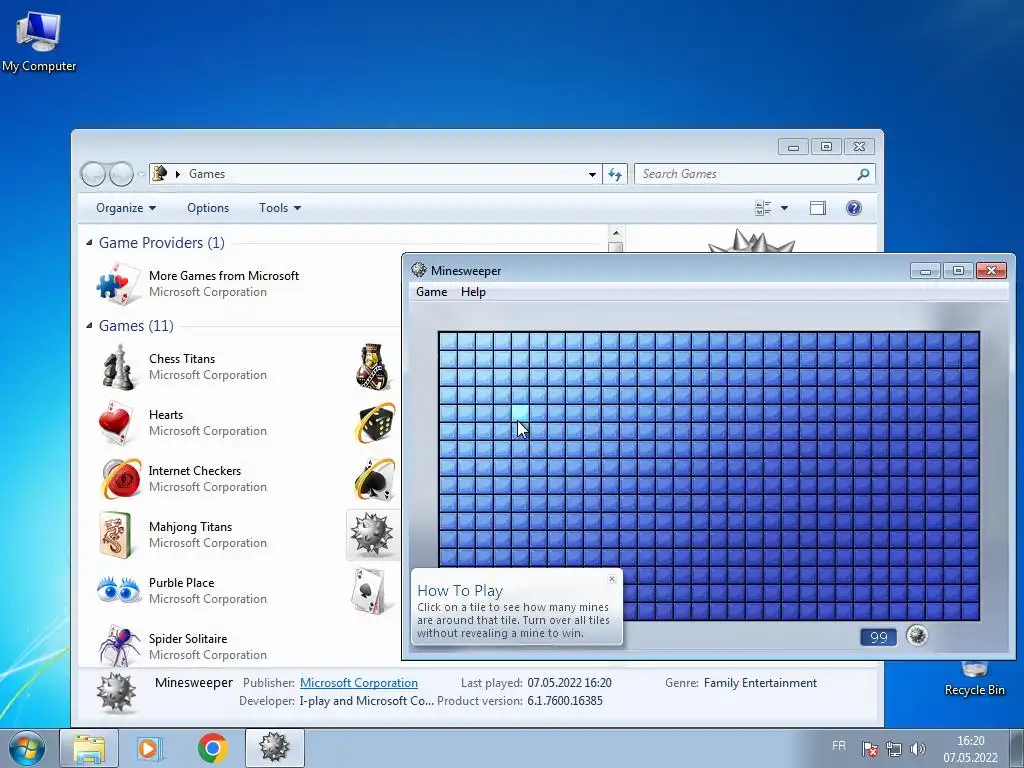Open the address bar history dropdown

(x=592, y=174)
